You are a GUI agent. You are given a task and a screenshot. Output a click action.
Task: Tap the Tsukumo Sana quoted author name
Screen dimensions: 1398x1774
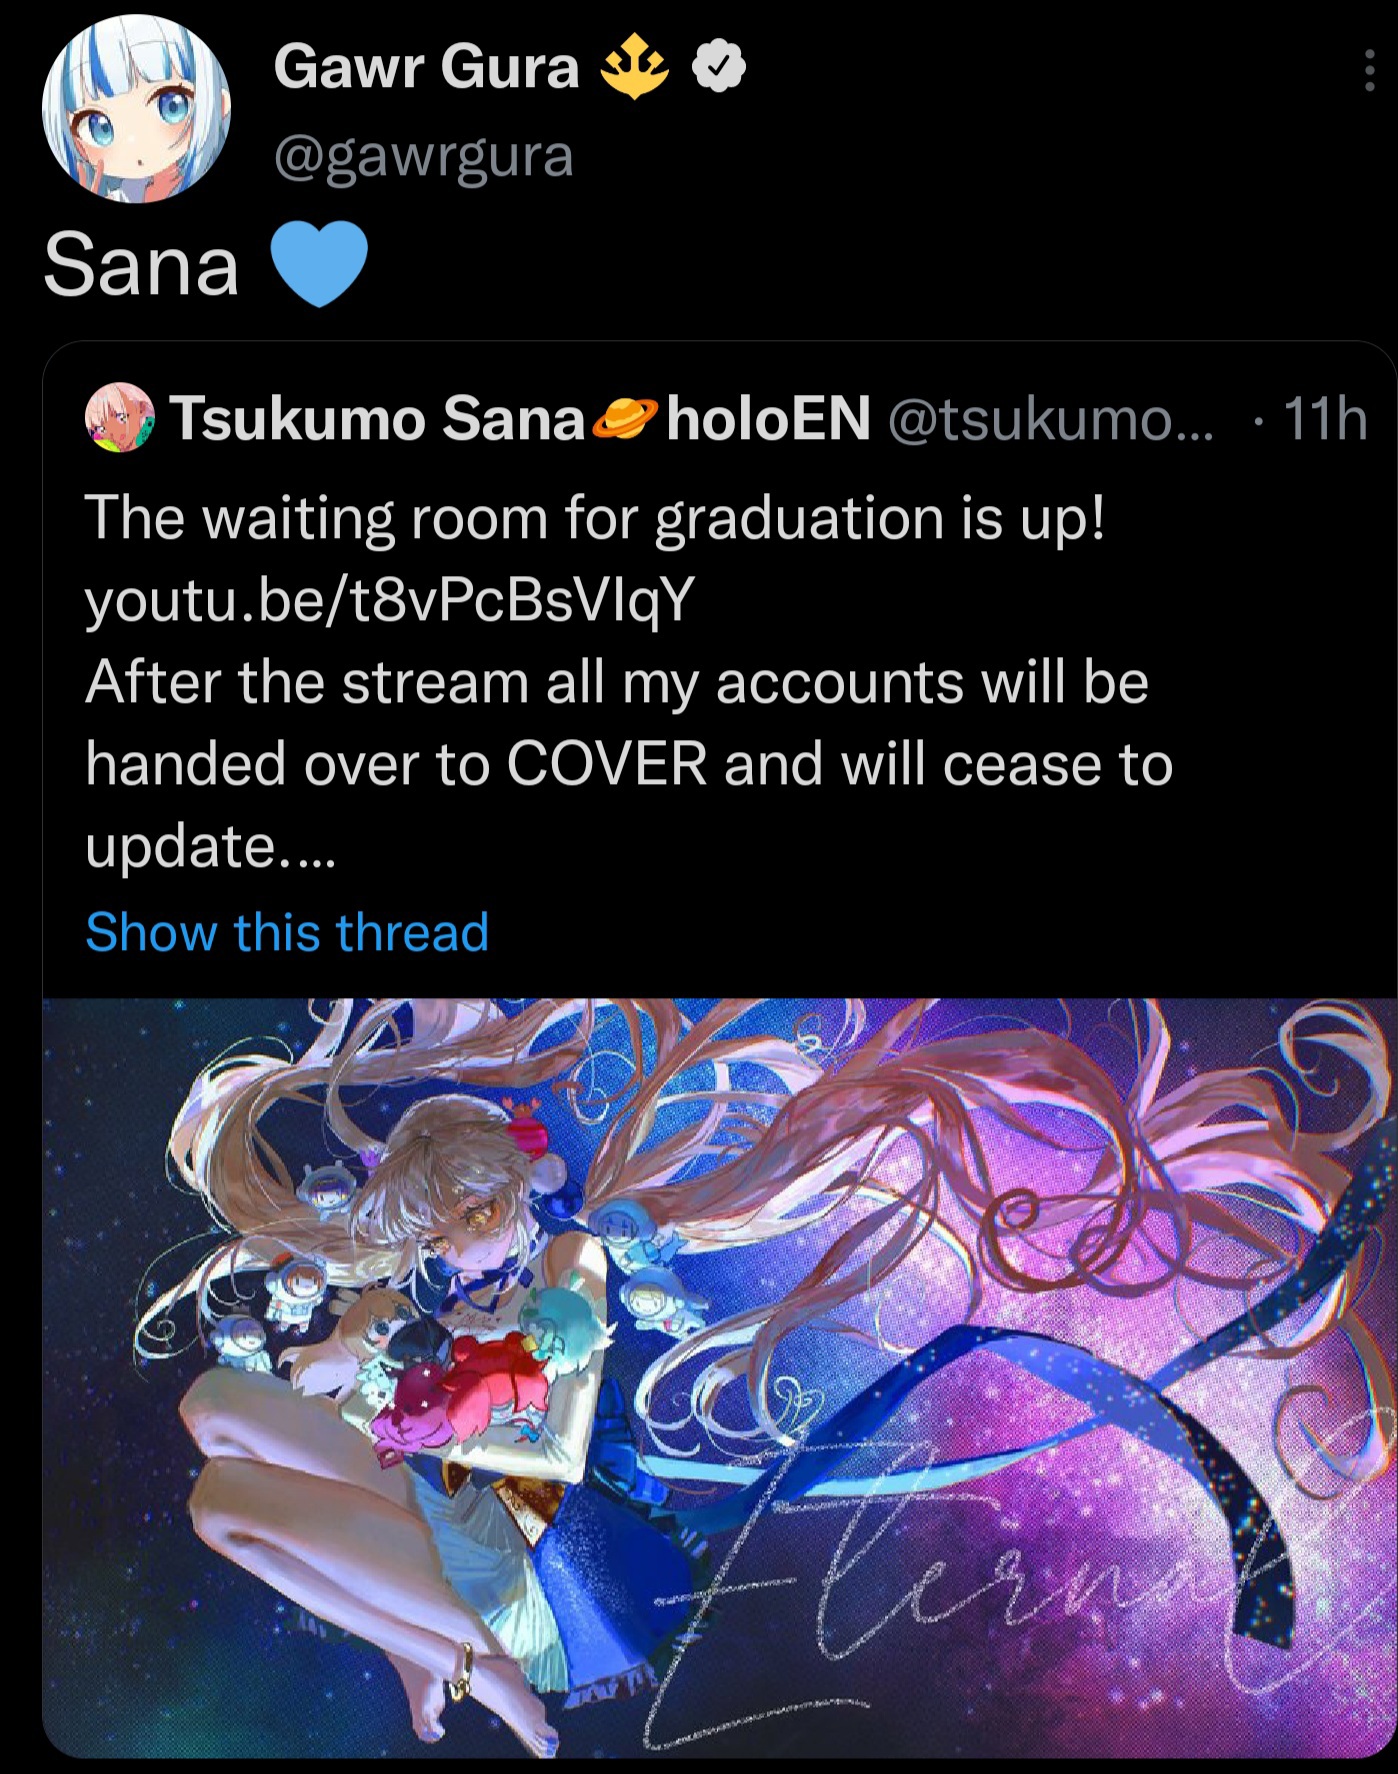(377, 417)
